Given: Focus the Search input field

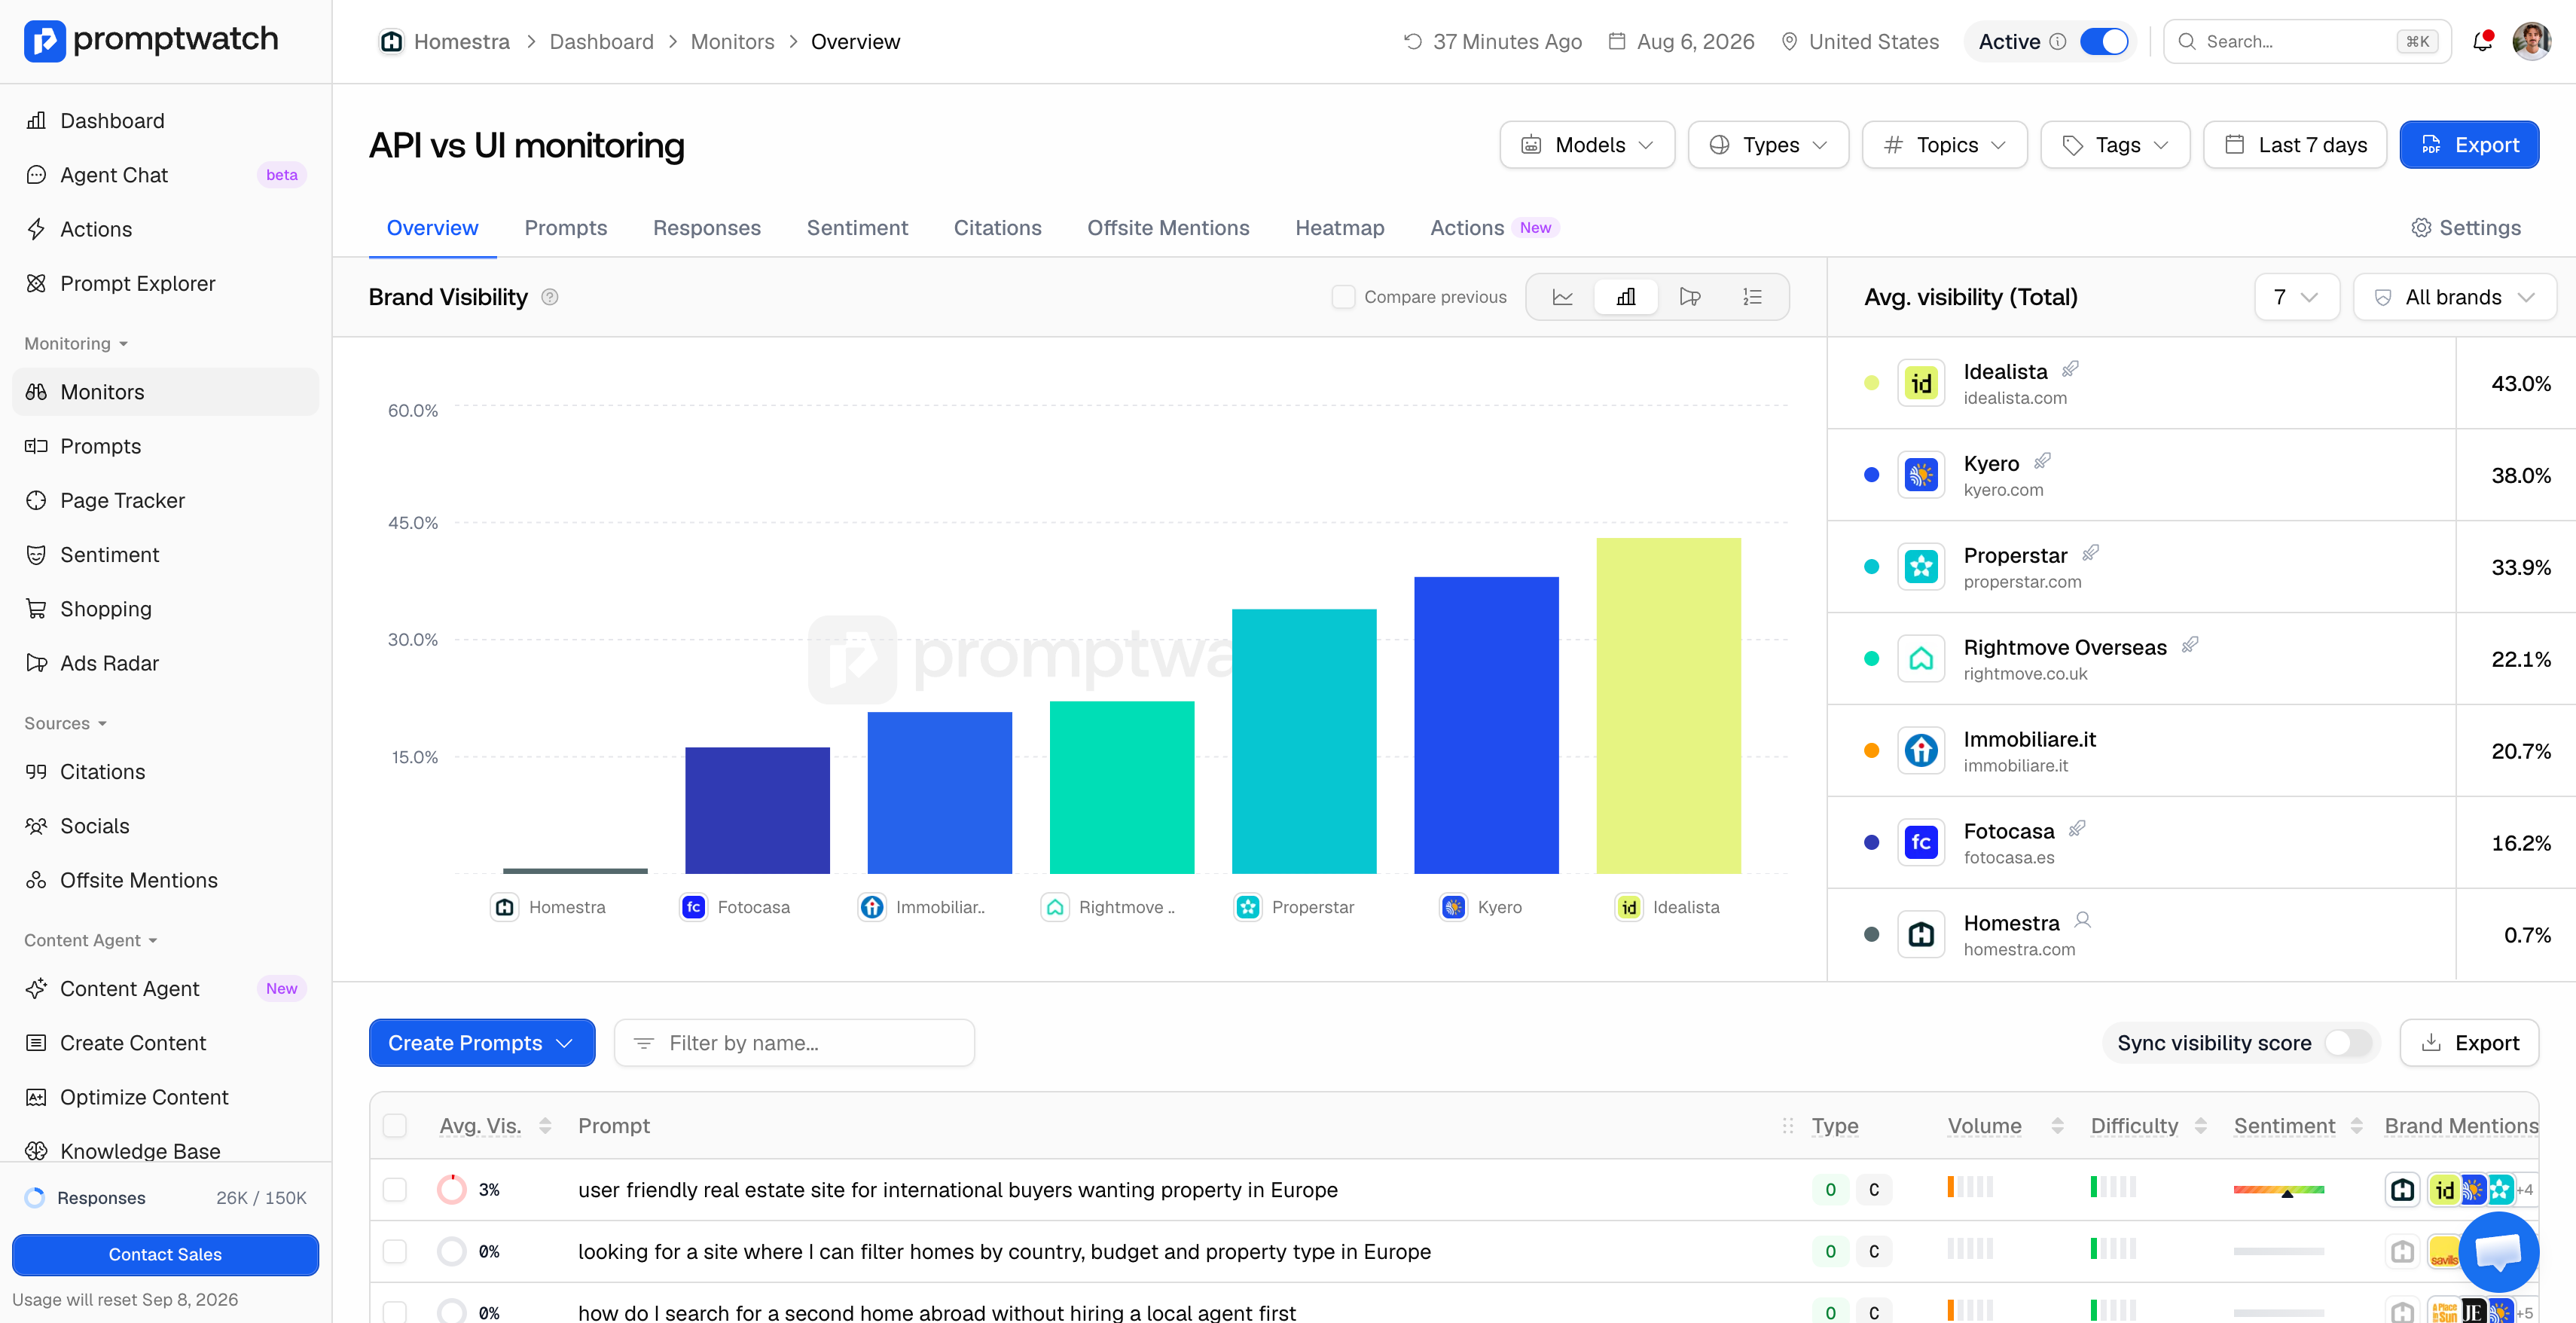Looking at the screenshot, I should [x=2307, y=42].
